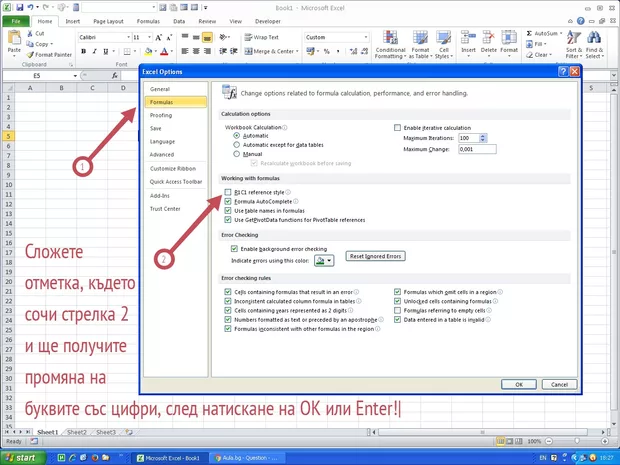Click the Cut scissors icon

[x=30, y=34]
